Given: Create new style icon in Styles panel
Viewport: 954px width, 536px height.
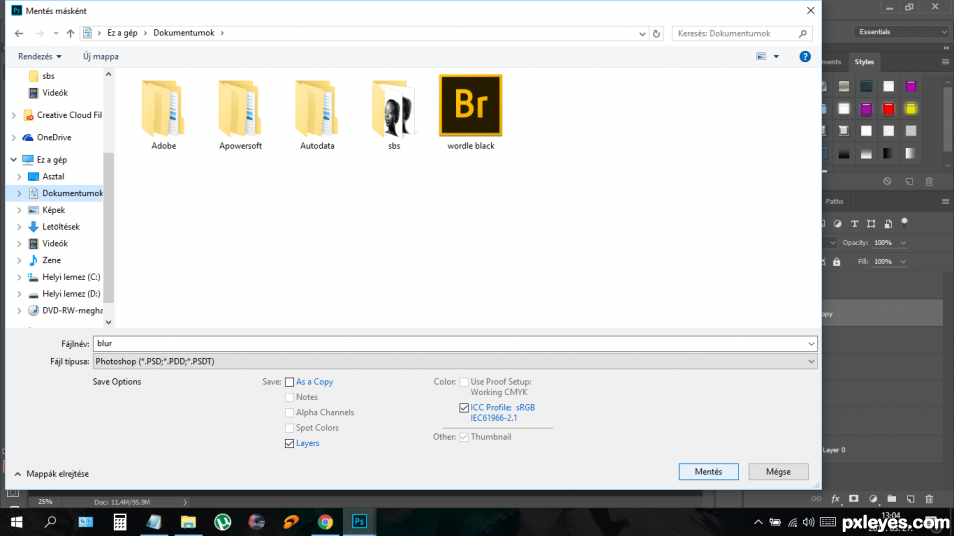Looking at the screenshot, I should [x=909, y=181].
